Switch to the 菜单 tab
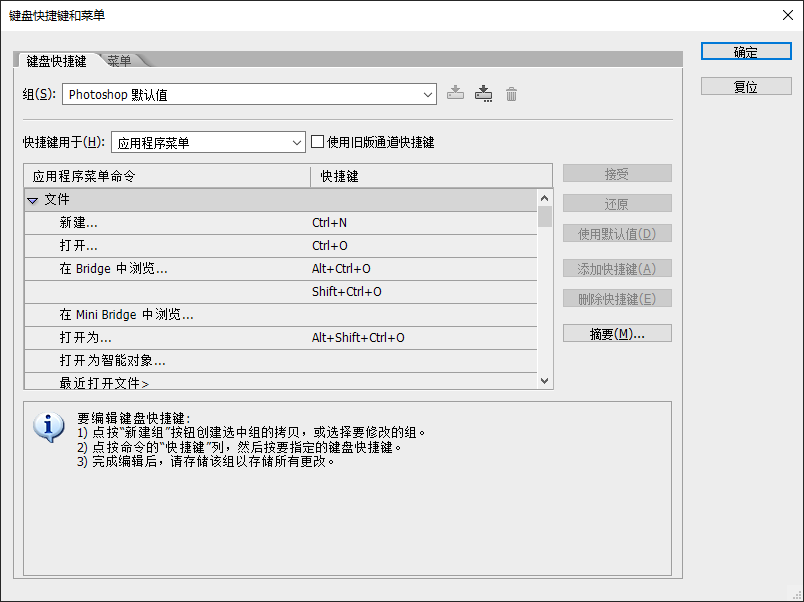The width and height of the screenshot is (804, 602). pos(120,60)
